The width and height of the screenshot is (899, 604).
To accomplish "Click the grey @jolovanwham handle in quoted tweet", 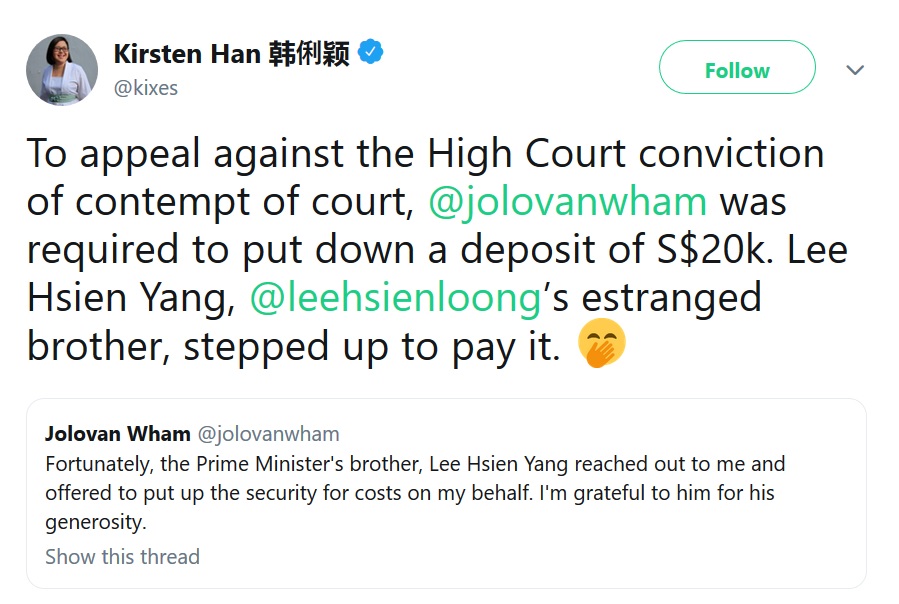I will [x=270, y=434].
